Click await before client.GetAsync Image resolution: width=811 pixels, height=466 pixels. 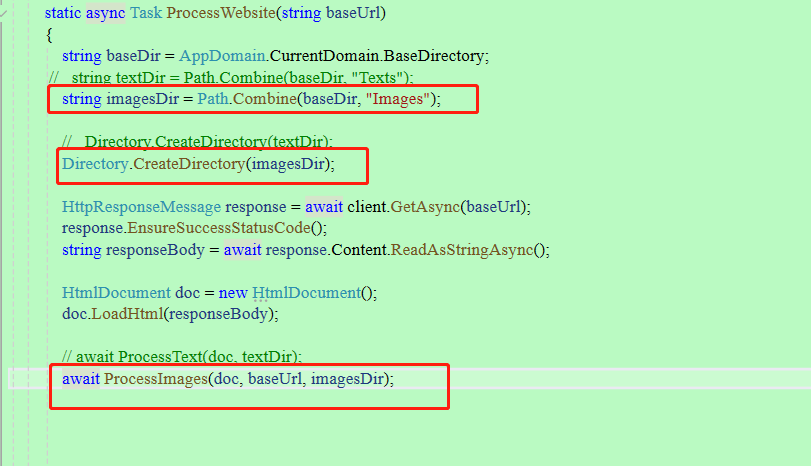324,207
